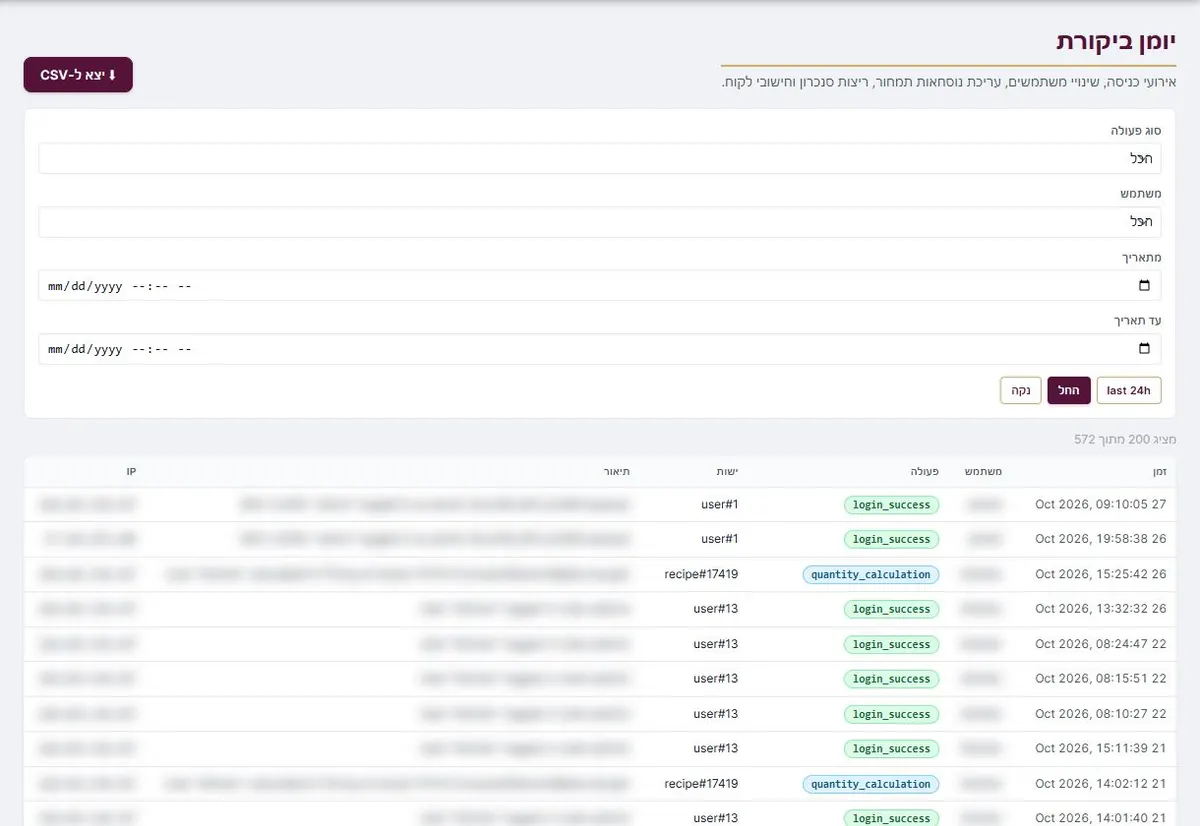Export the audit log to CSV
Image resolution: width=1200 pixels, height=826 pixels.
pos(78,75)
